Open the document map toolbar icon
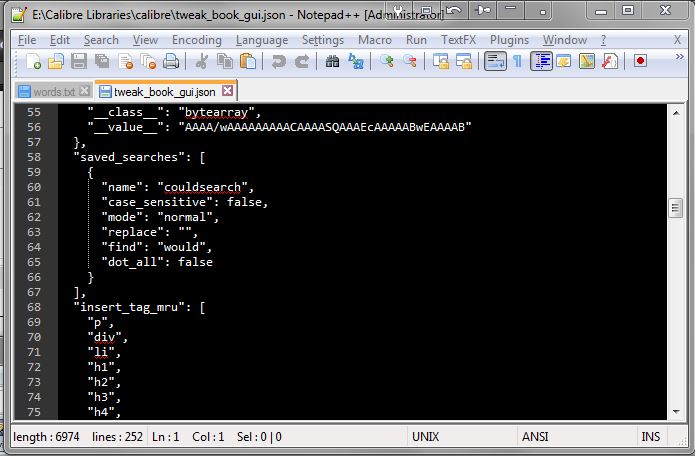 pyautogui.click(x=587, y=61)
